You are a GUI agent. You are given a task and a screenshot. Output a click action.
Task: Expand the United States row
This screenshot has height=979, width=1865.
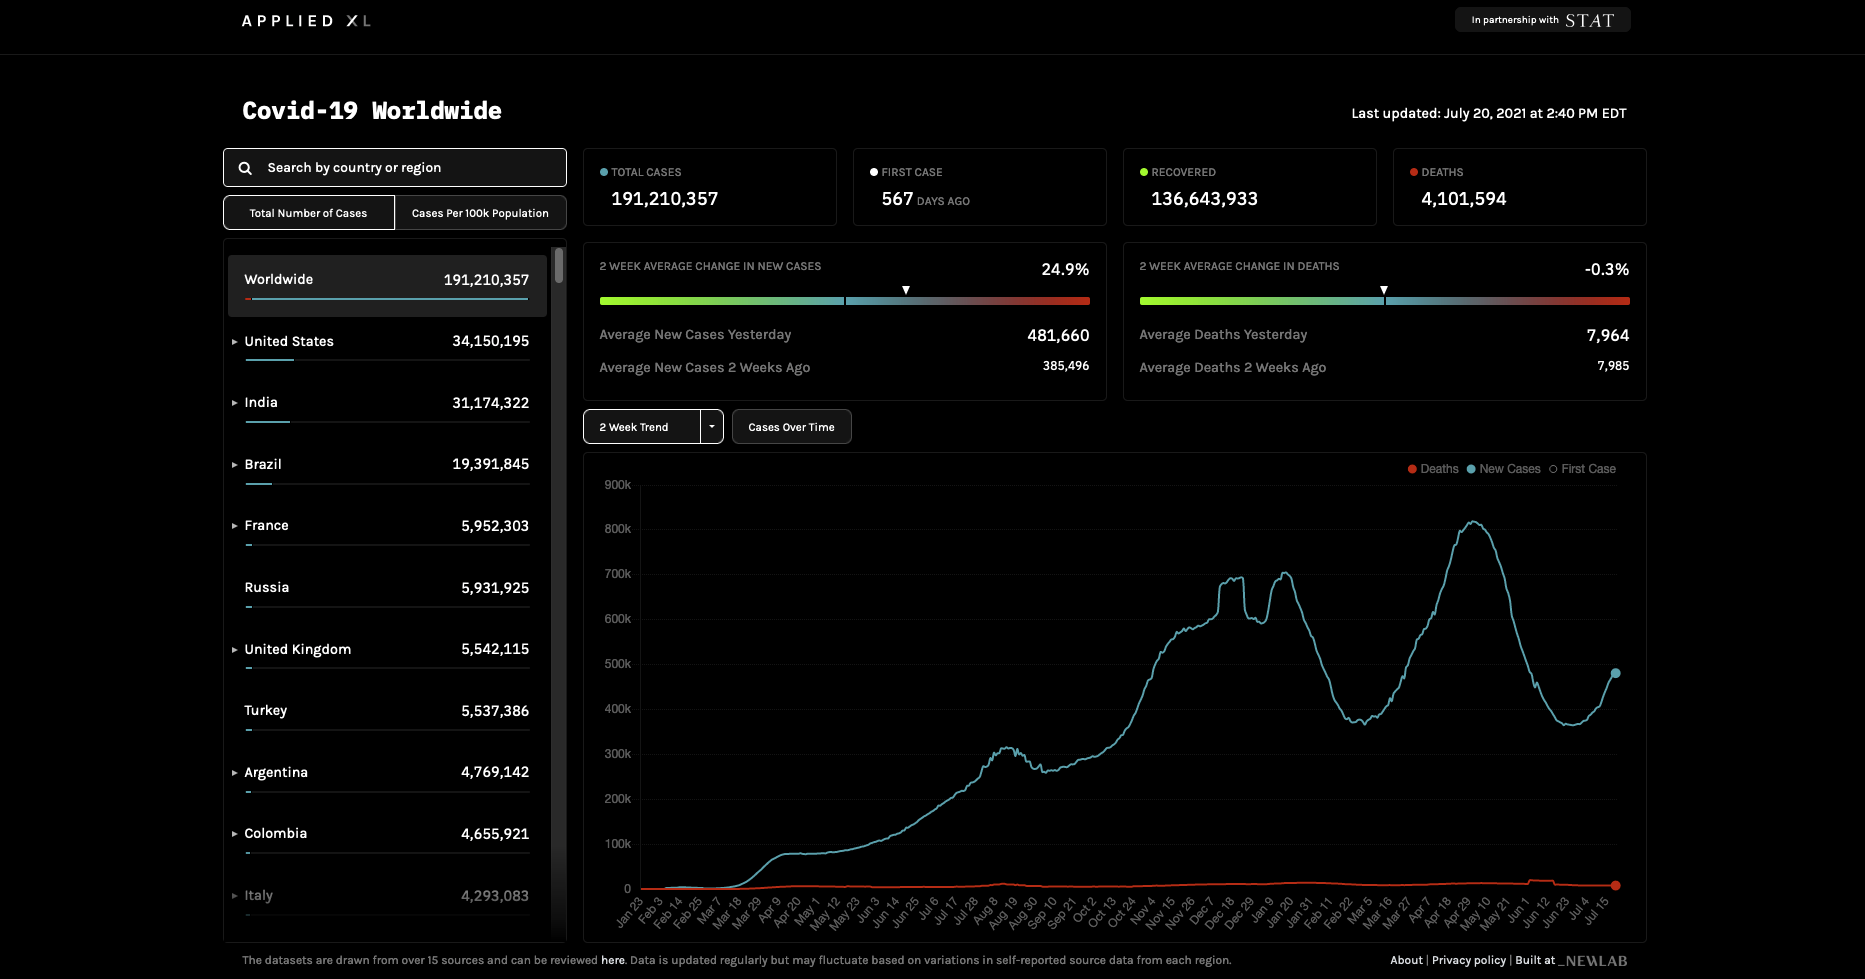pyautogui.click(x=235, y=342)
